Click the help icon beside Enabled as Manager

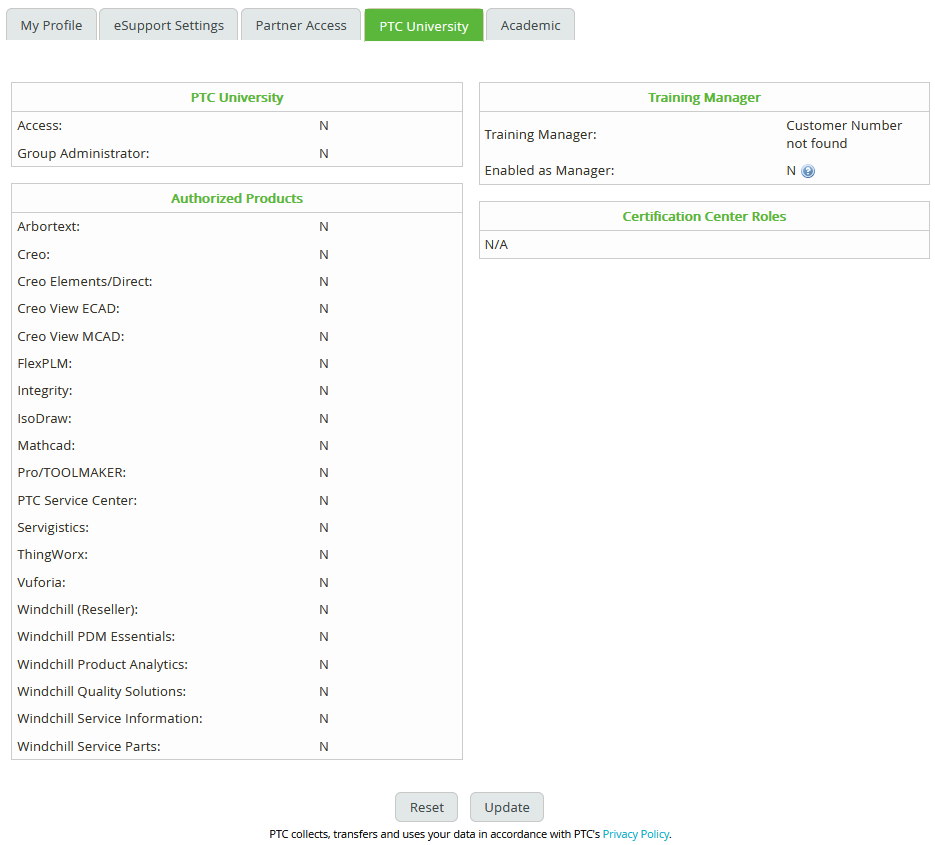808,171
